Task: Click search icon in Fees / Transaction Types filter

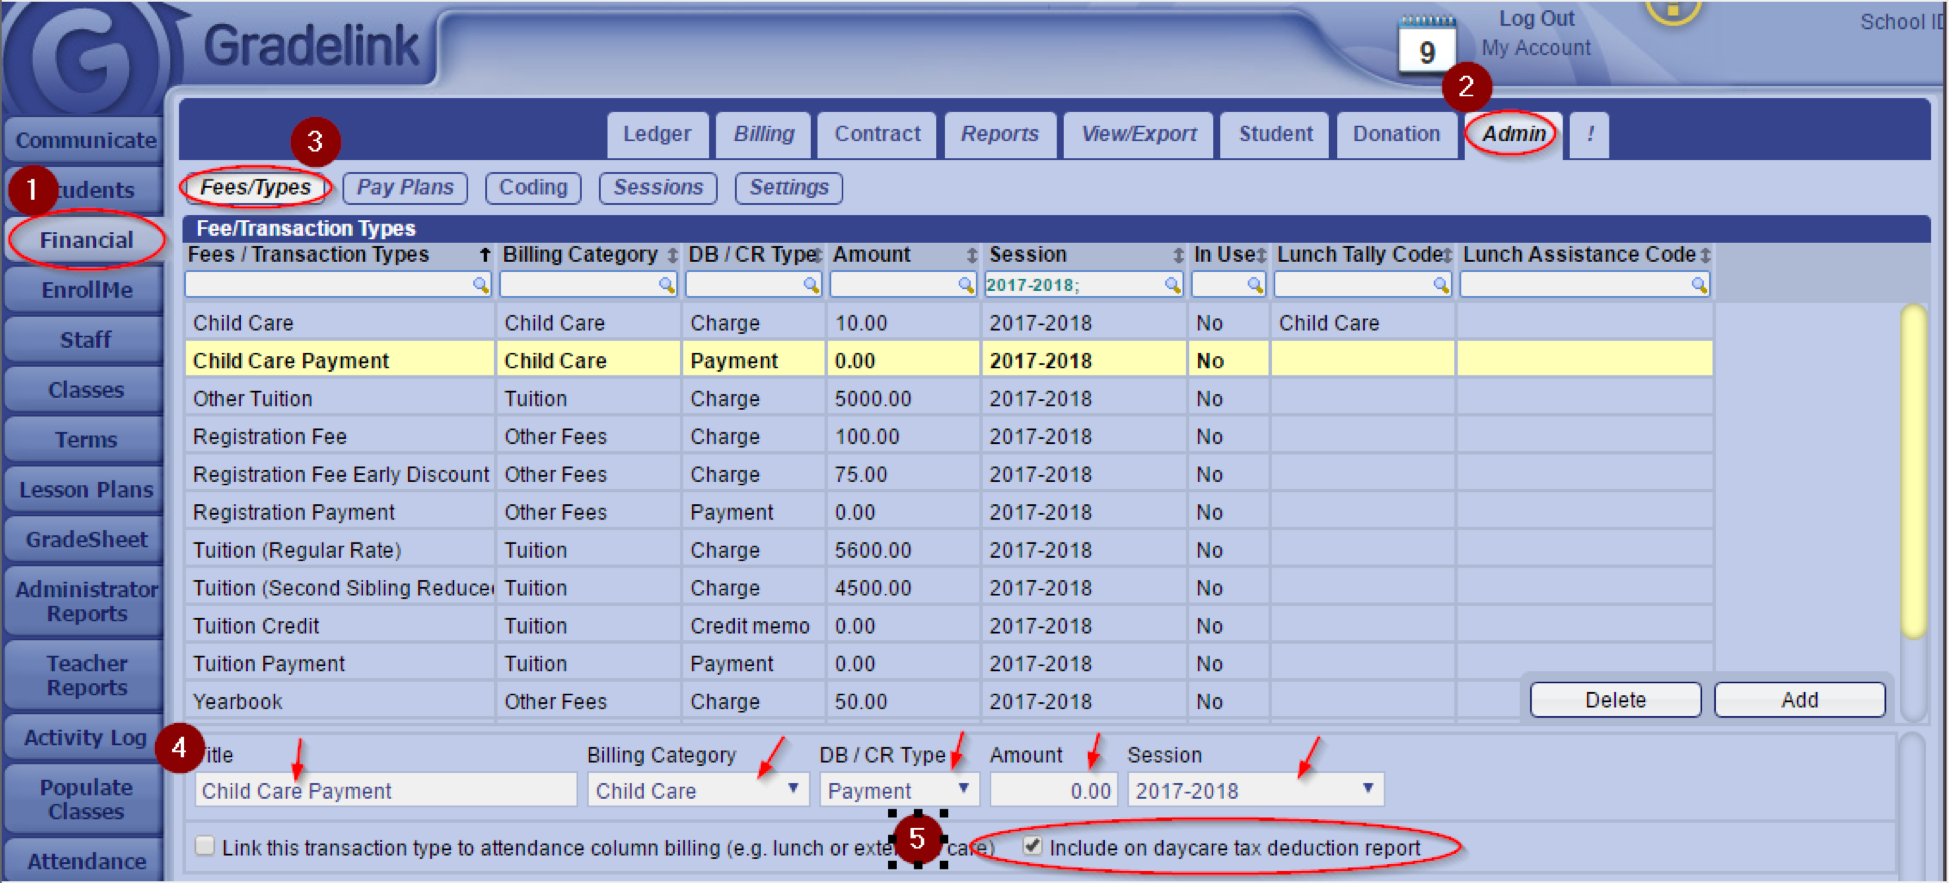Action: coord(480,286)
